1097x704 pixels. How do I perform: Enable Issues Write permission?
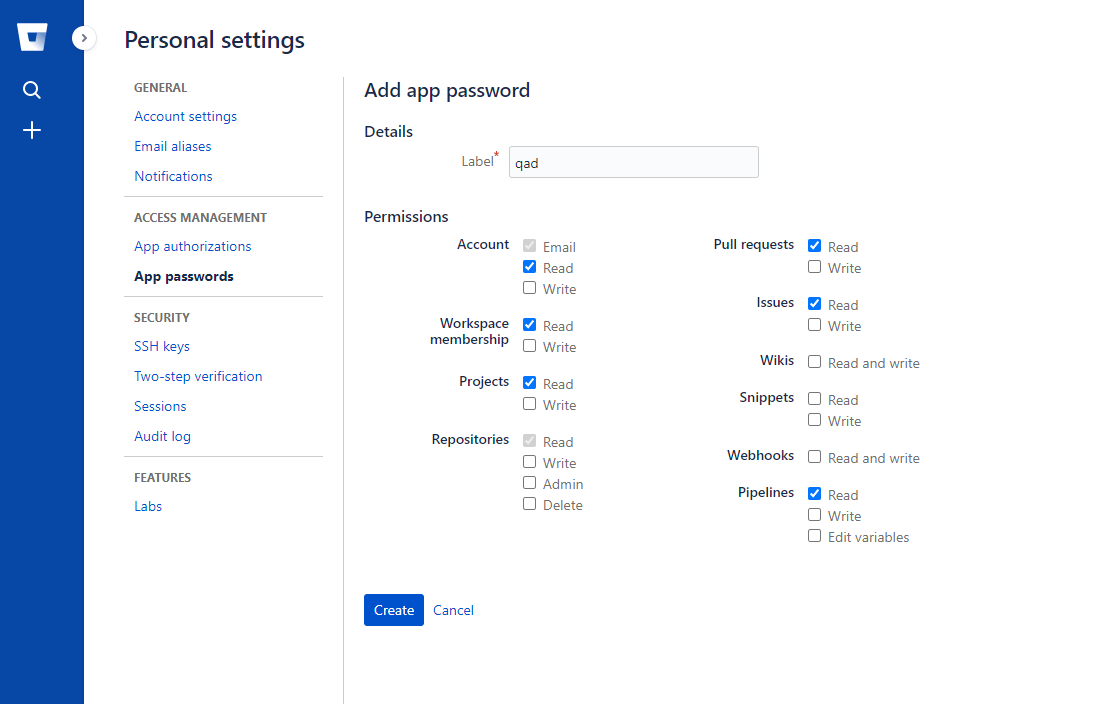[x=814, y=325]
